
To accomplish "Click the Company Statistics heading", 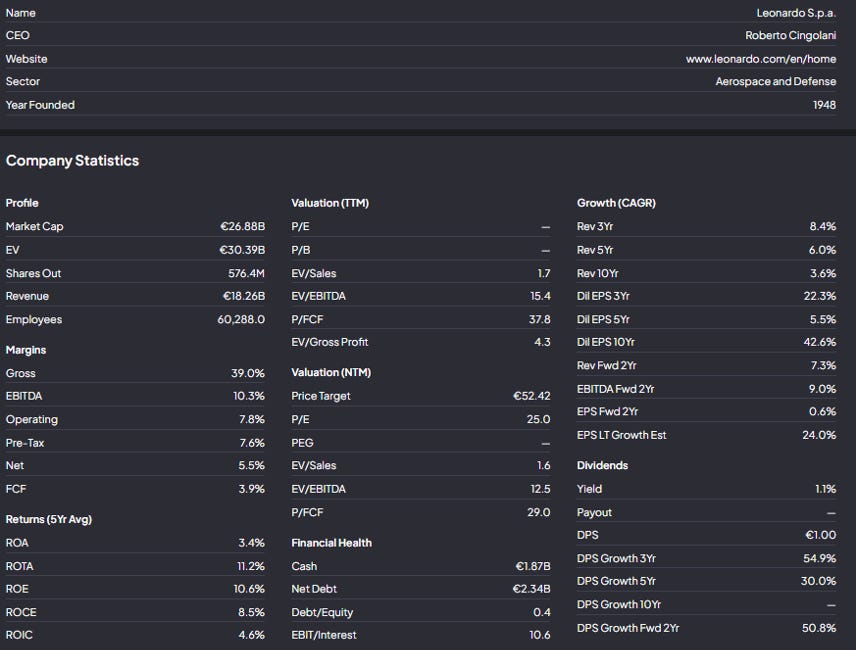I will tap(72, 161).
